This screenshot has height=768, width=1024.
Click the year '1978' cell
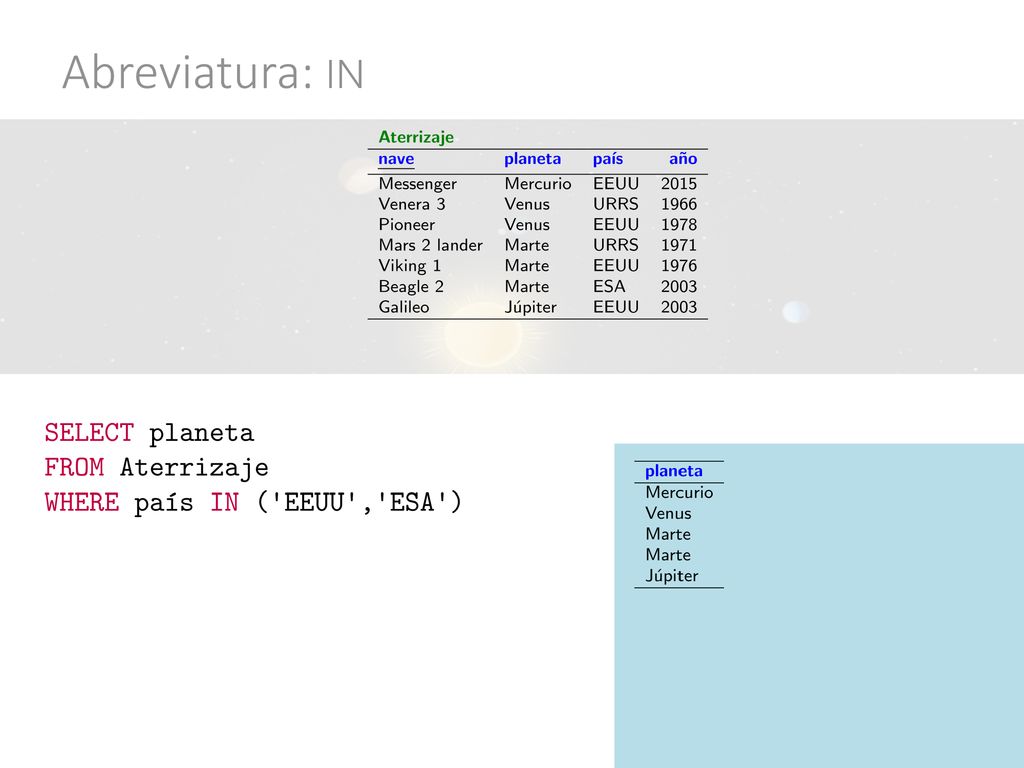(679, 225)
